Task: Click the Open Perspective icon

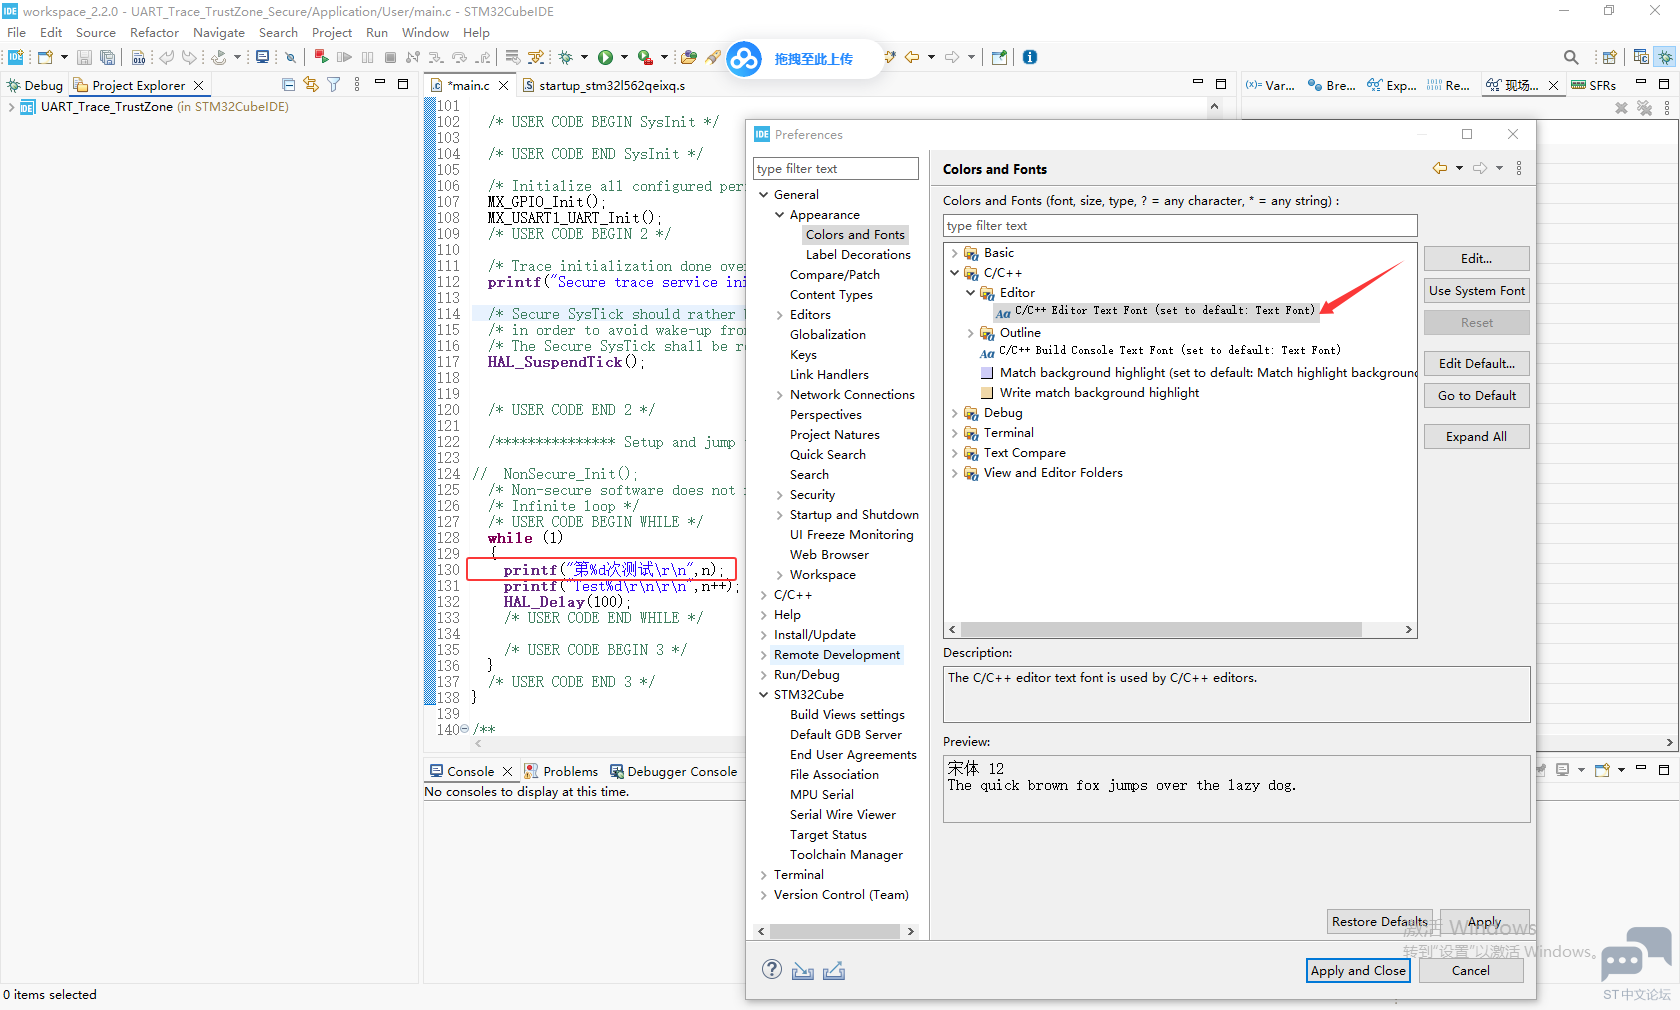Action: [x=1609, y=58]
